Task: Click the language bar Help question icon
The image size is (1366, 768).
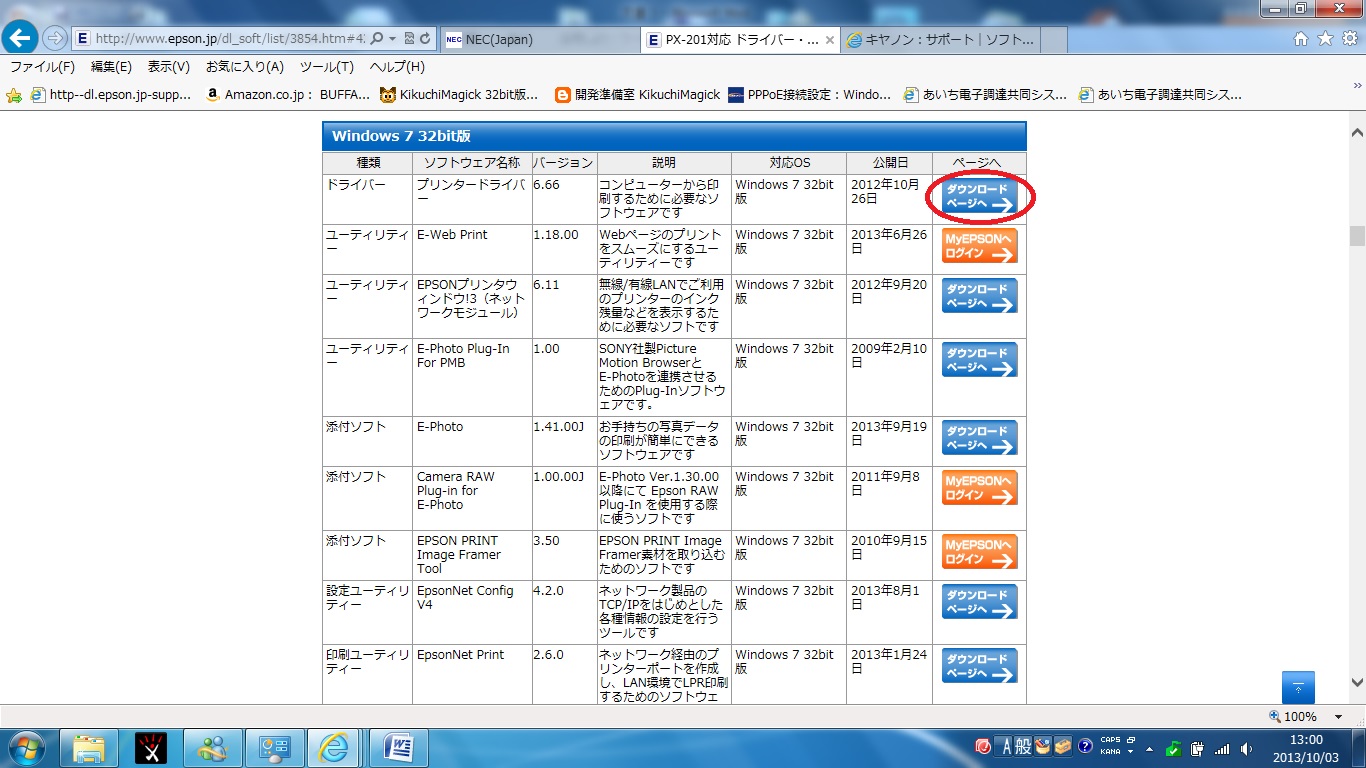Action: point(1083,747)
